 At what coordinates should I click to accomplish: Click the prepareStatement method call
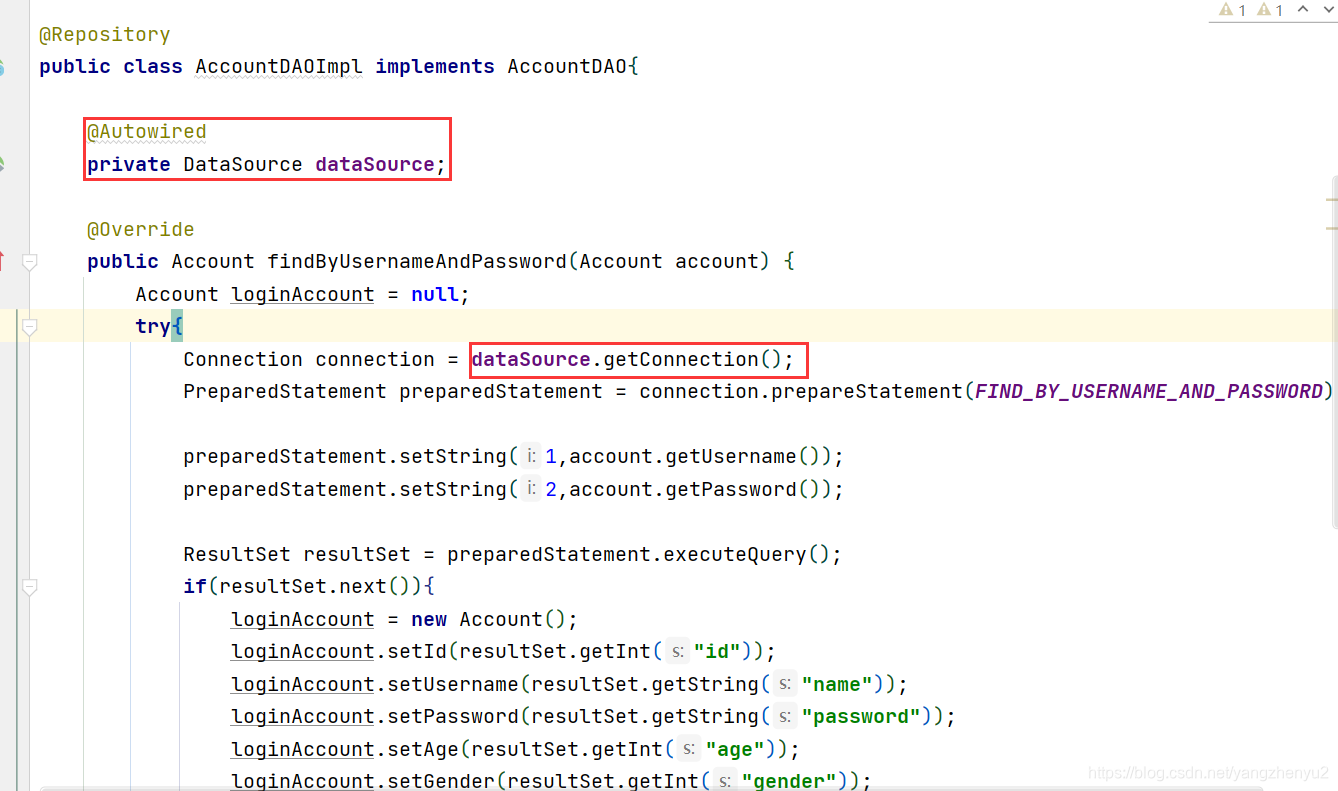coord(867,392)
